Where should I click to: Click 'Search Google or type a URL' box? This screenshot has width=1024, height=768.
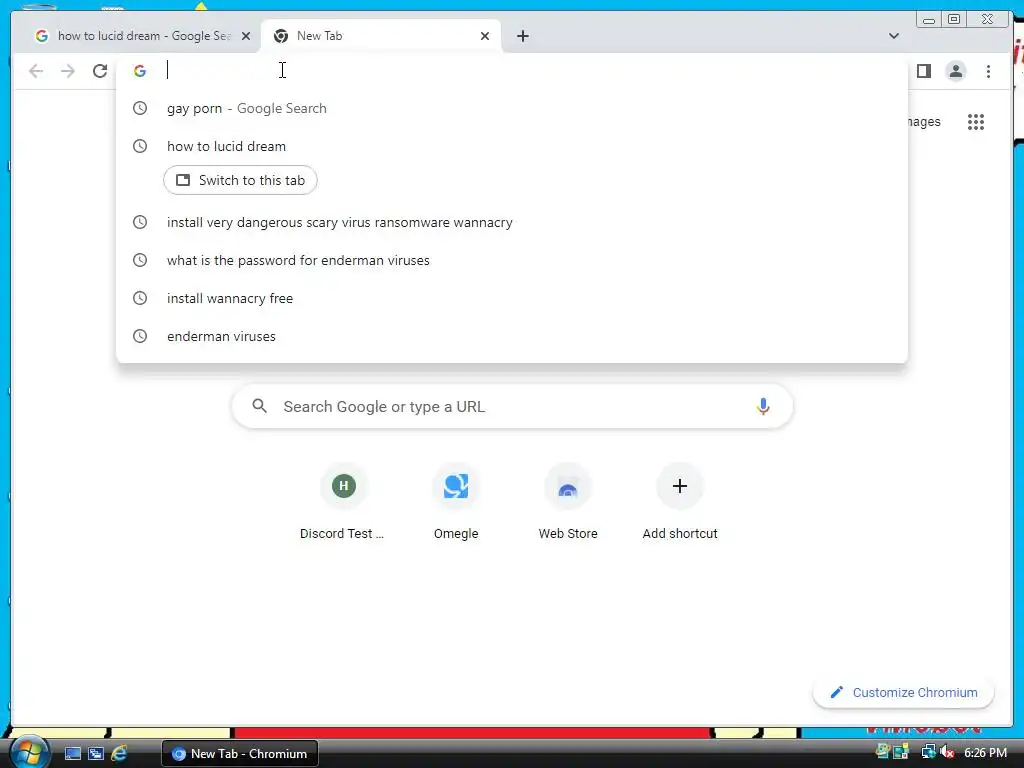[512, 406]
